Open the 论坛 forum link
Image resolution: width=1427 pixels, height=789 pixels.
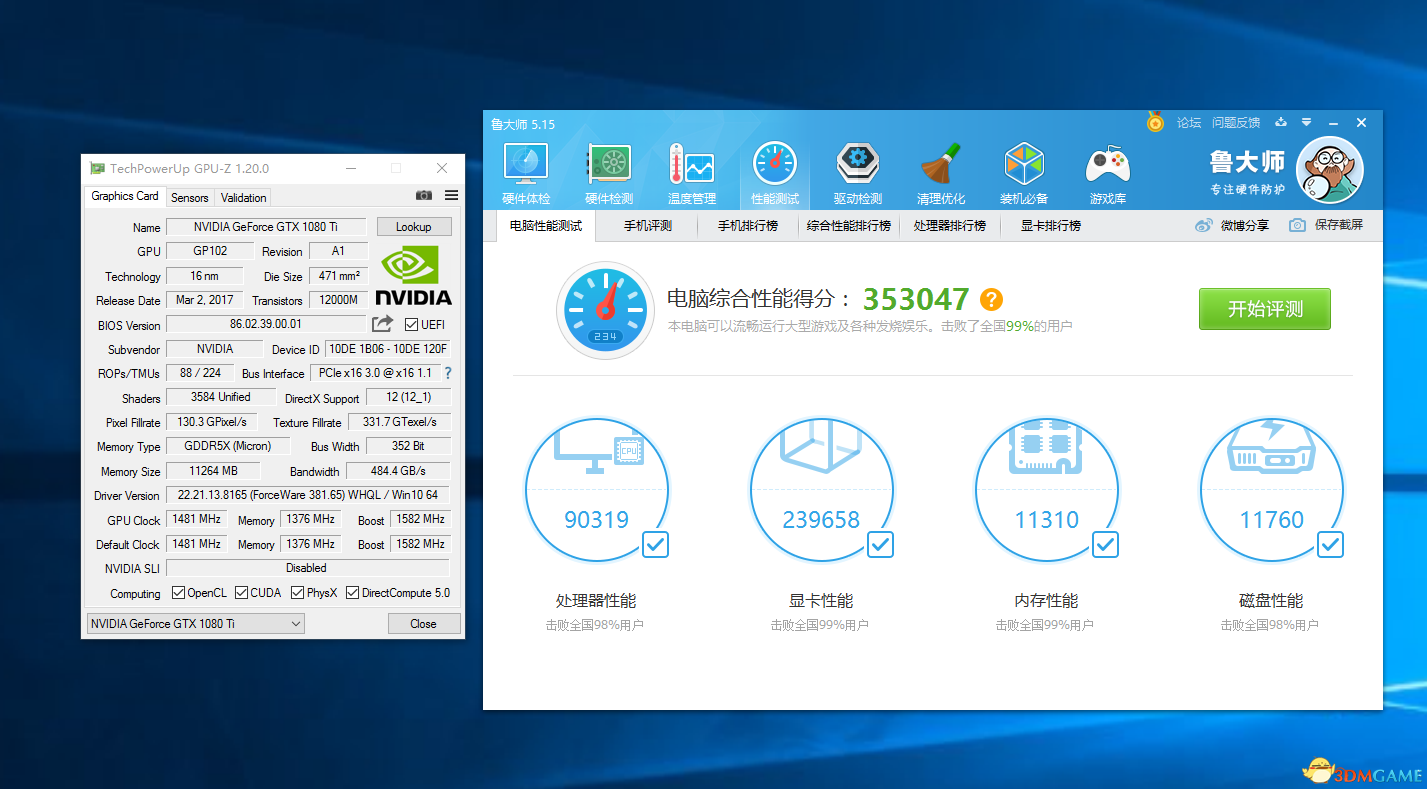pos(1189,123)
